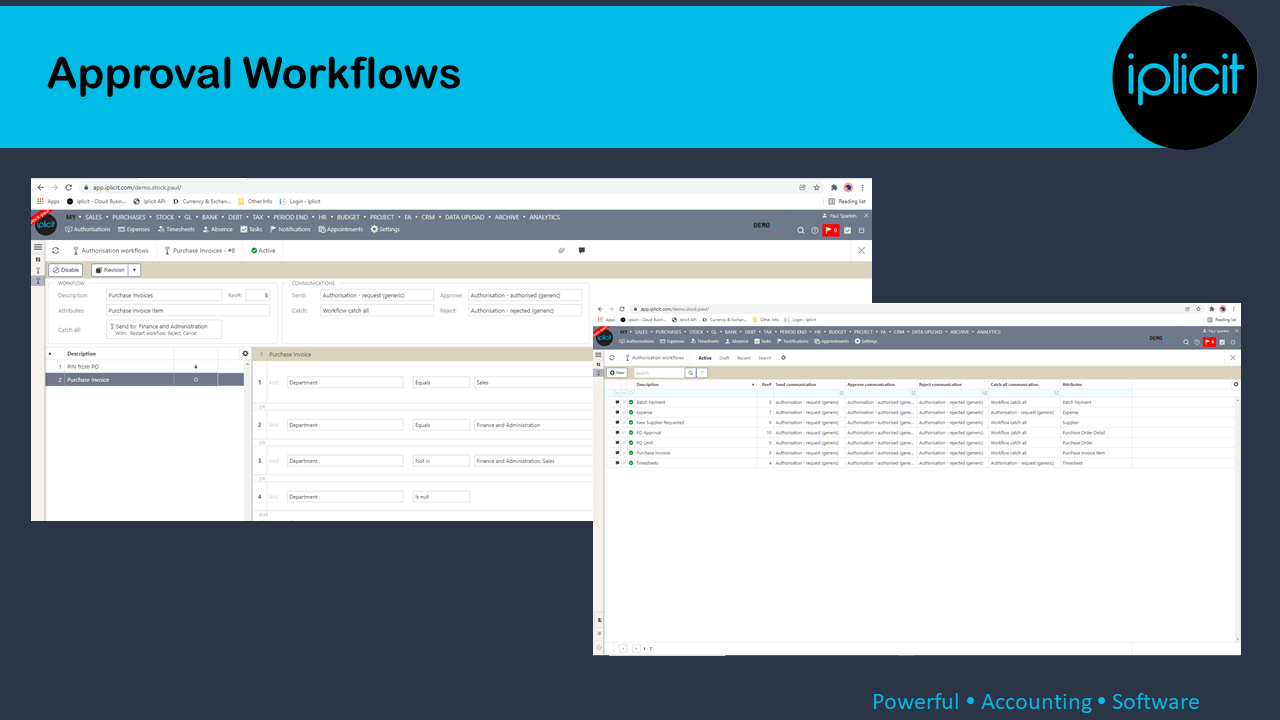
Task: Click the search magnifier in left window header
Action: point(801,230)
